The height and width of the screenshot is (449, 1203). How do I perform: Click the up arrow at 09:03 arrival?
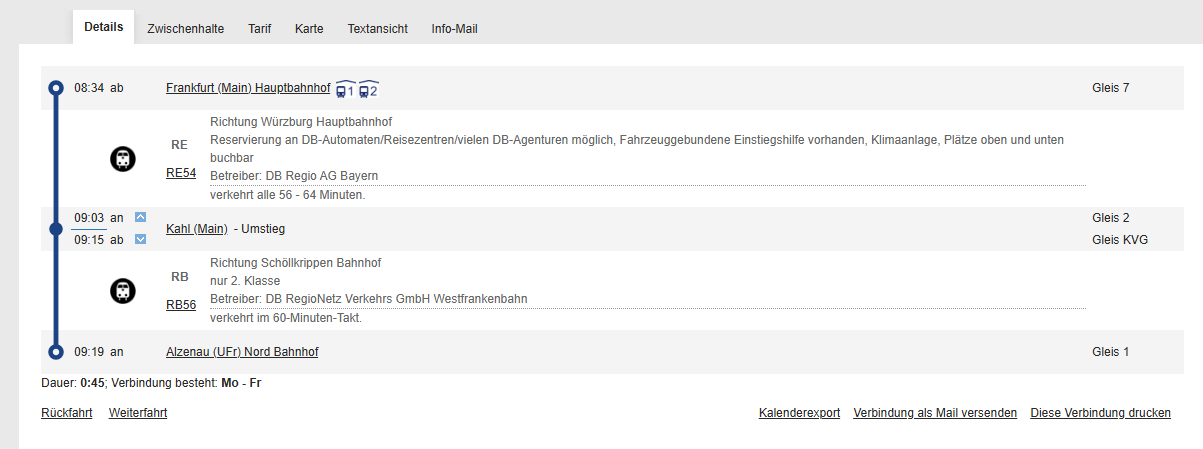(x=141, y=217)
